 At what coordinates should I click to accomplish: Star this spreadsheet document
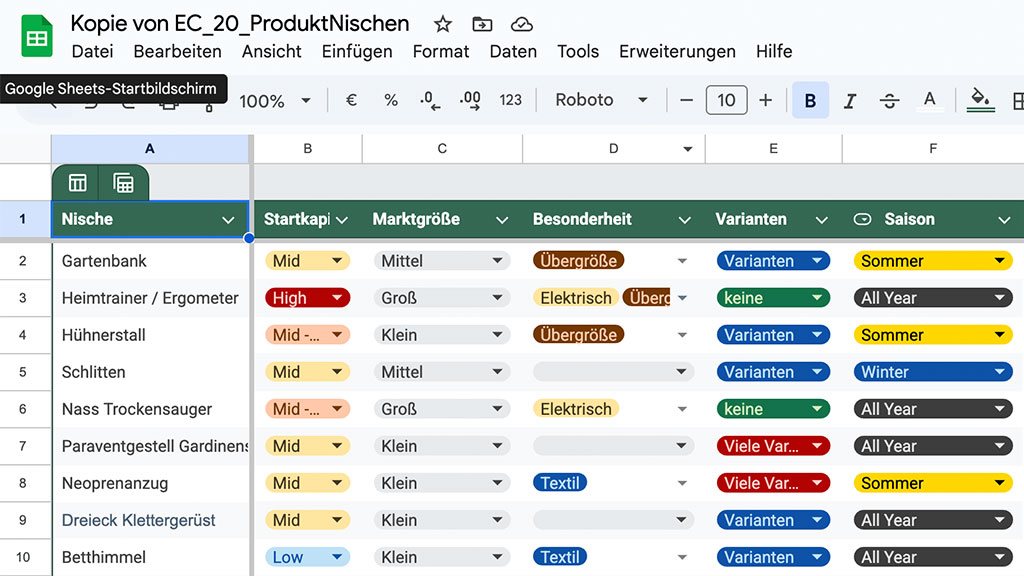443,24
